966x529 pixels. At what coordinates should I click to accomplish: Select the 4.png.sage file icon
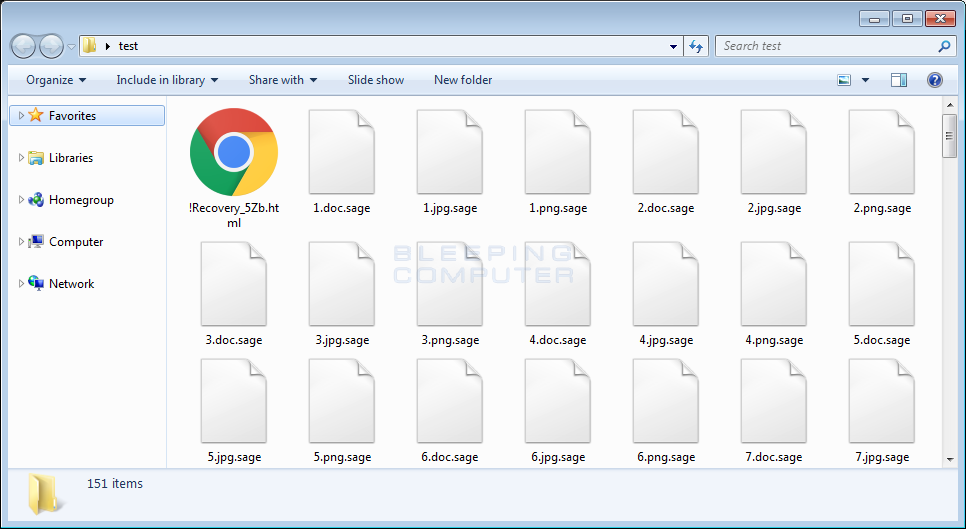pos(774,284)
